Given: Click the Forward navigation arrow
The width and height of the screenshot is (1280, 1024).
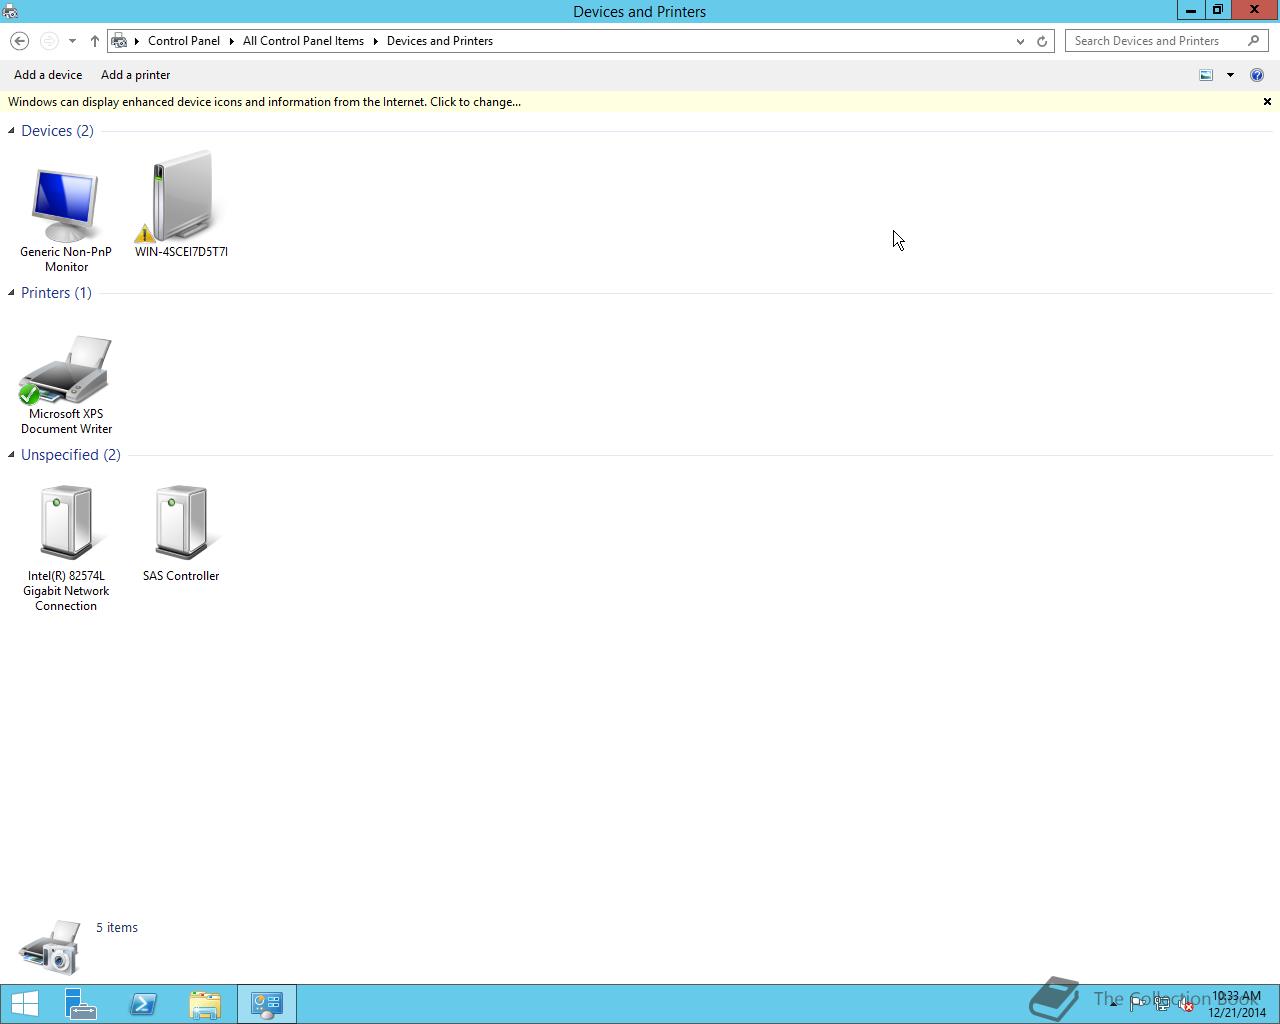Looking at the screenshot, I should coord(49,41).
